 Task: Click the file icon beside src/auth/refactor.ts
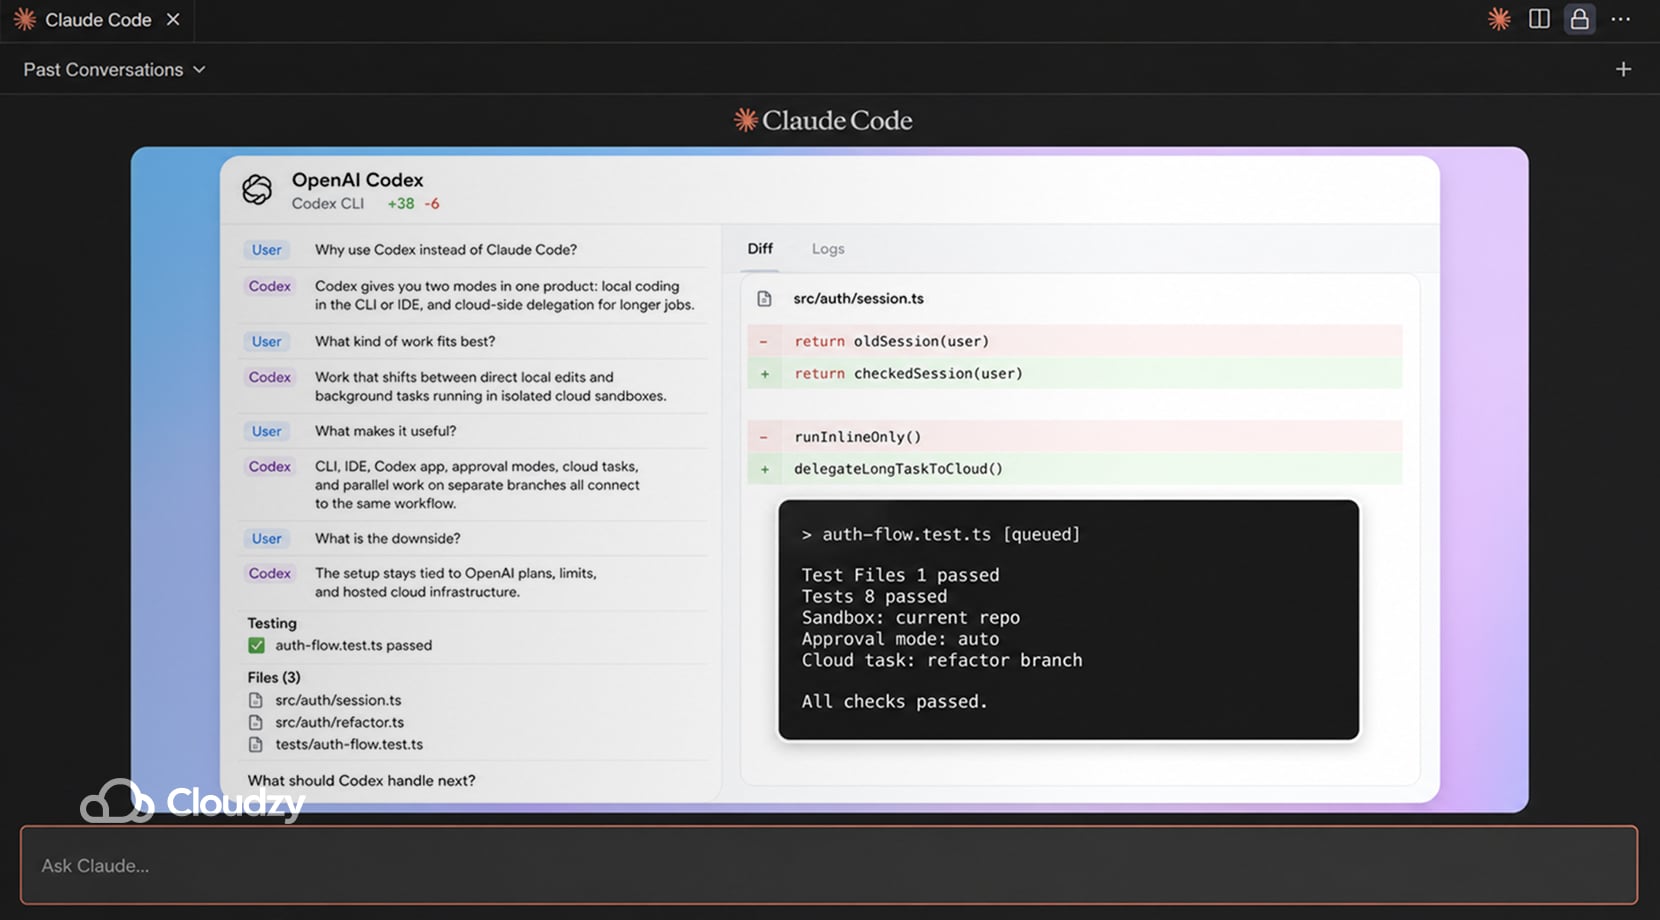pos(257,722)
